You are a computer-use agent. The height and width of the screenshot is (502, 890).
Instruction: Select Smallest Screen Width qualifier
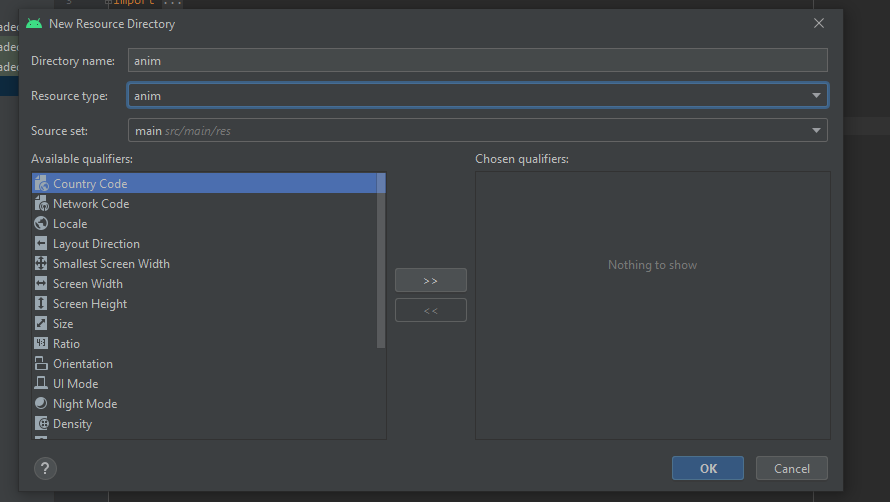(x=204, y=263)
